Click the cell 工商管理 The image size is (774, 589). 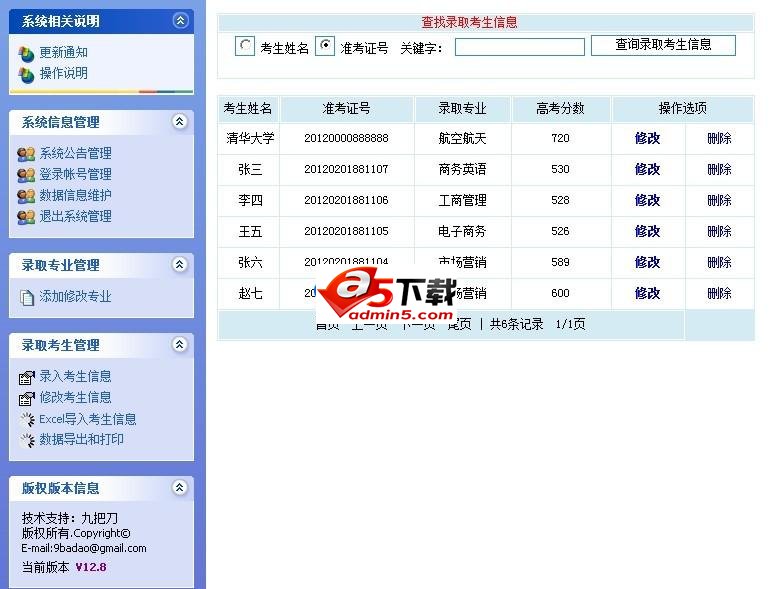click(463, 200)
